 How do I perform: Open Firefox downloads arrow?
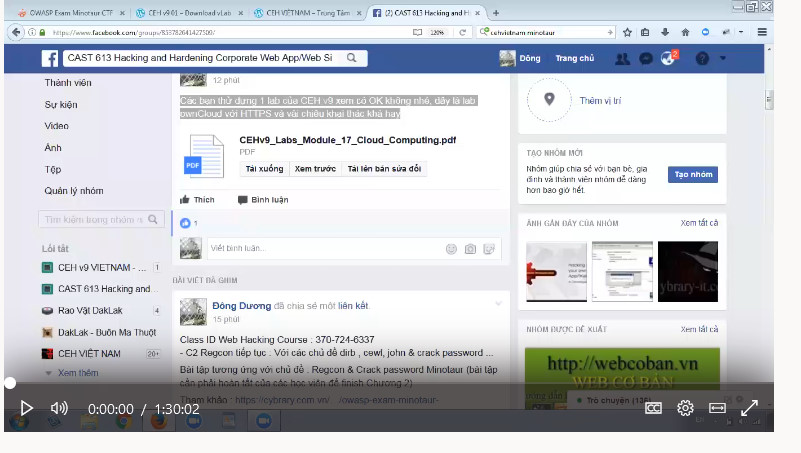[x=665, y=32]
